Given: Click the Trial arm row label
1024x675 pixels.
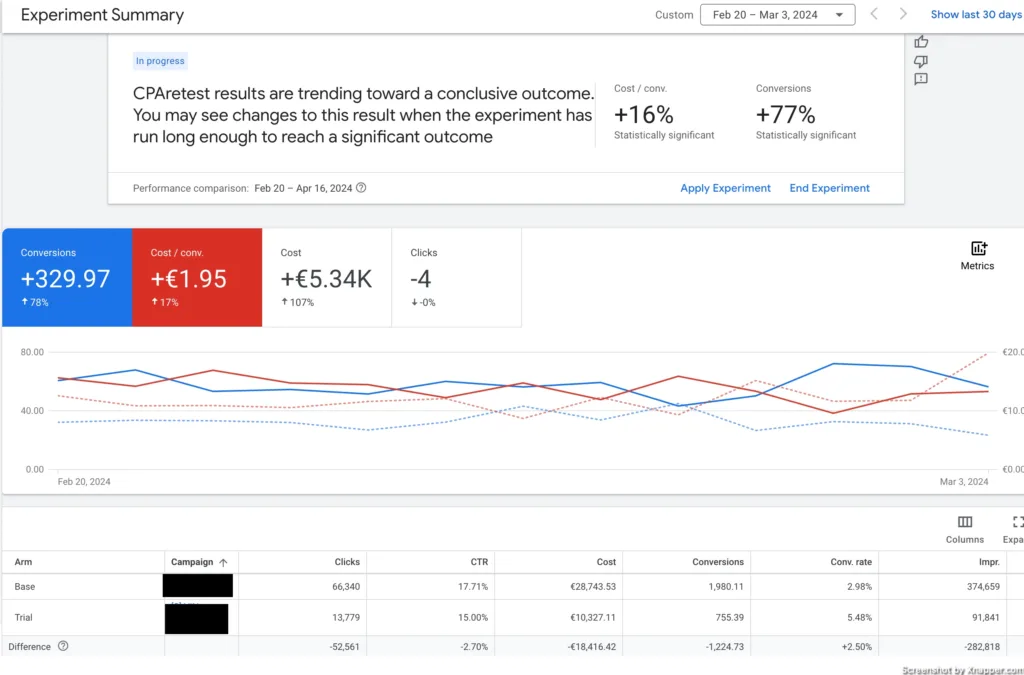Looking at the screenshot, I should click(x=24, y=617).
